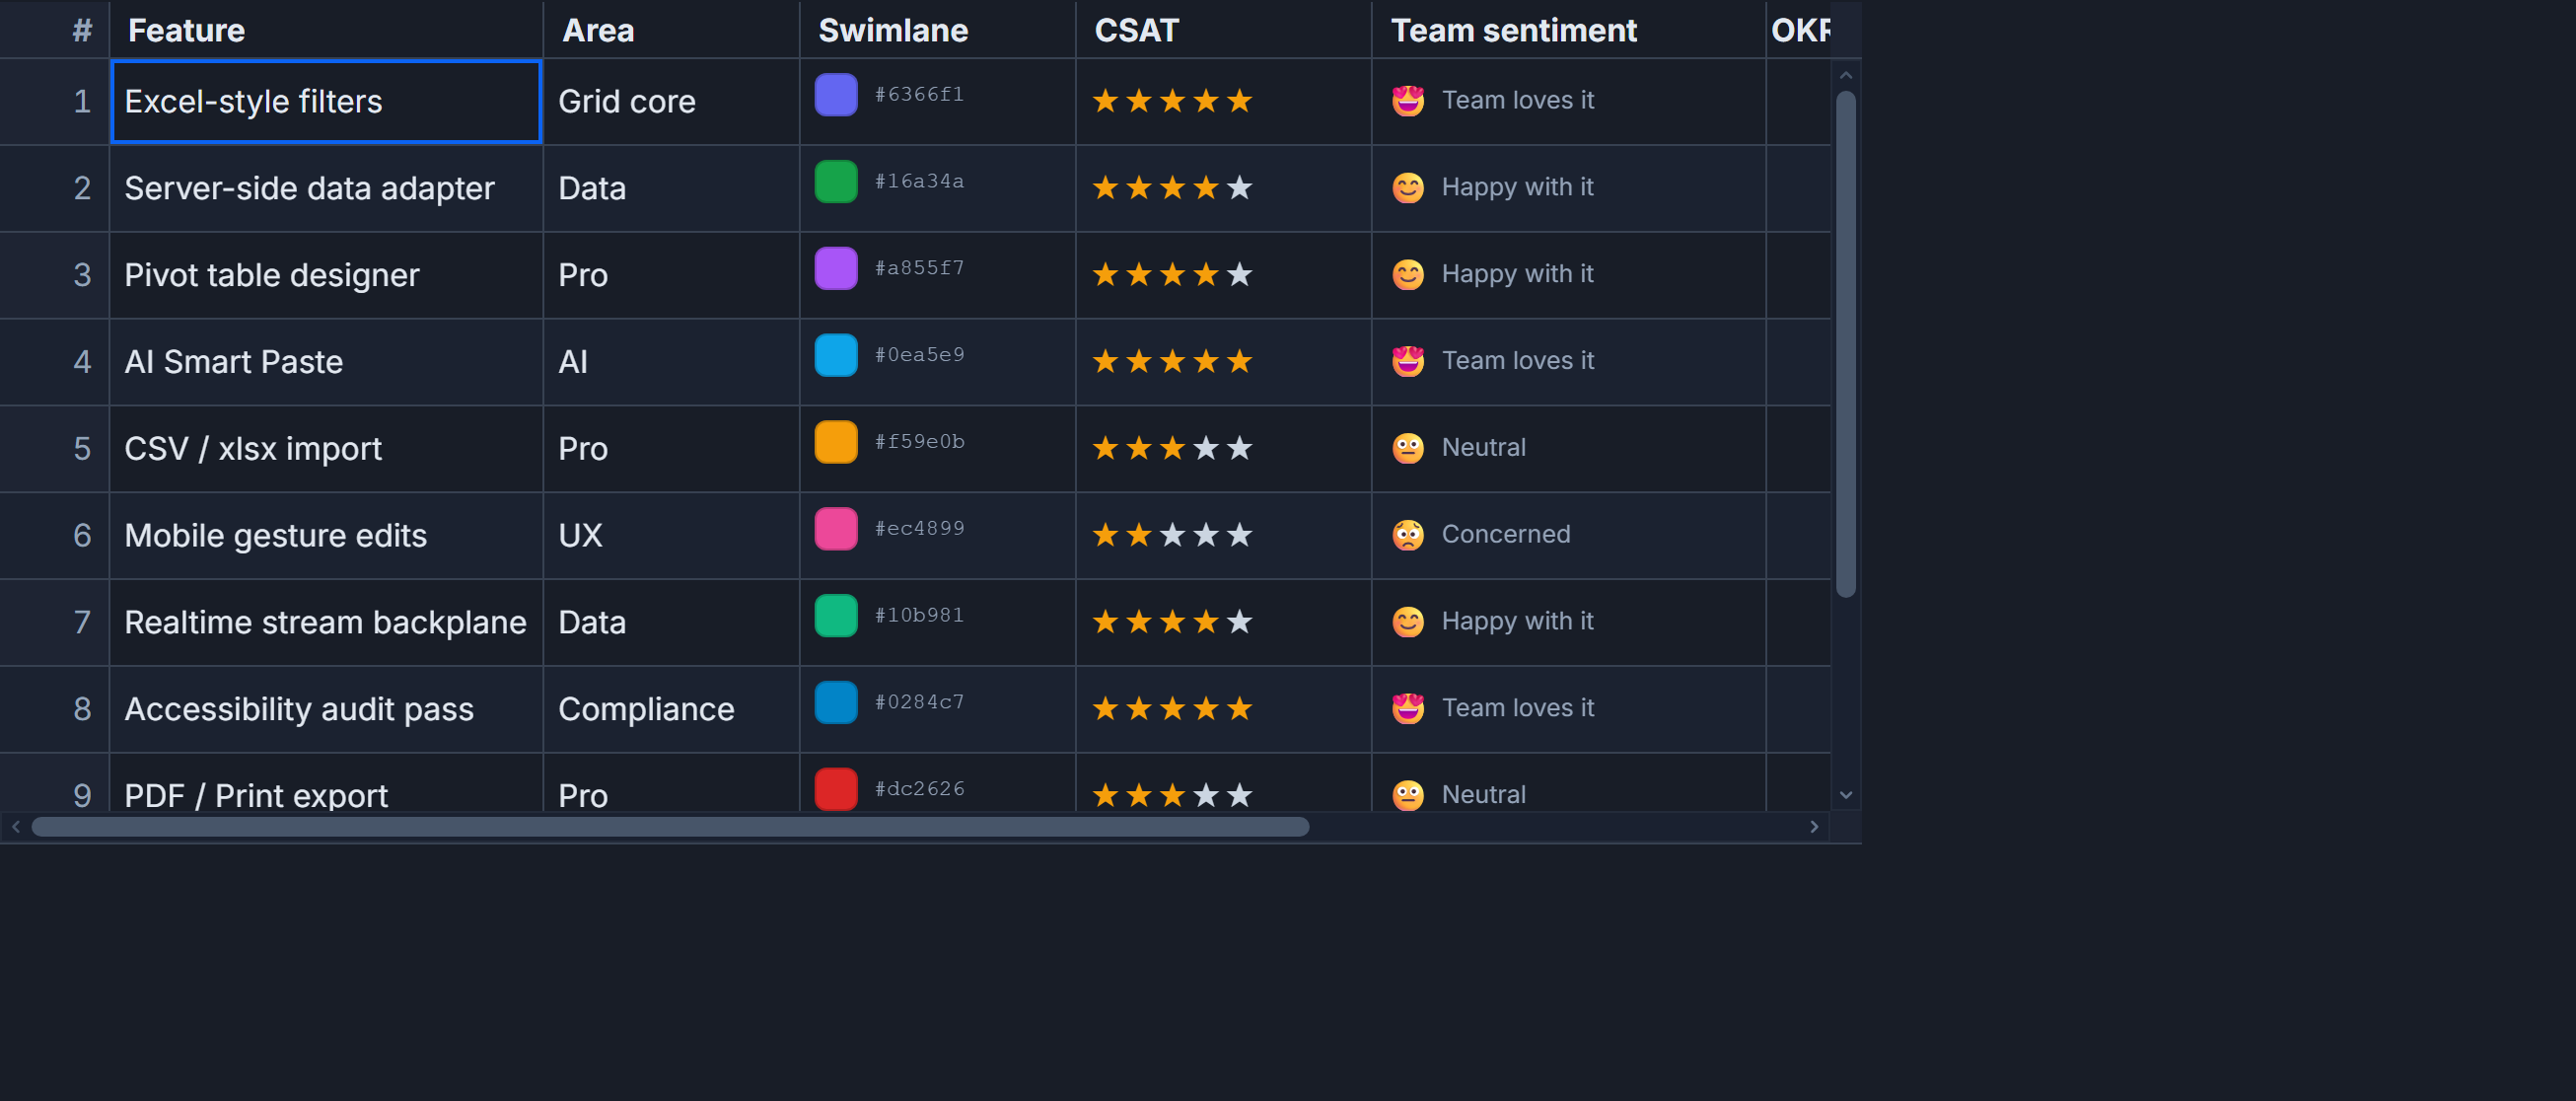This screenshot has height=1101, width=2576.
Task: Select the red #dc2626 swatch
Action: coord(836,789)
